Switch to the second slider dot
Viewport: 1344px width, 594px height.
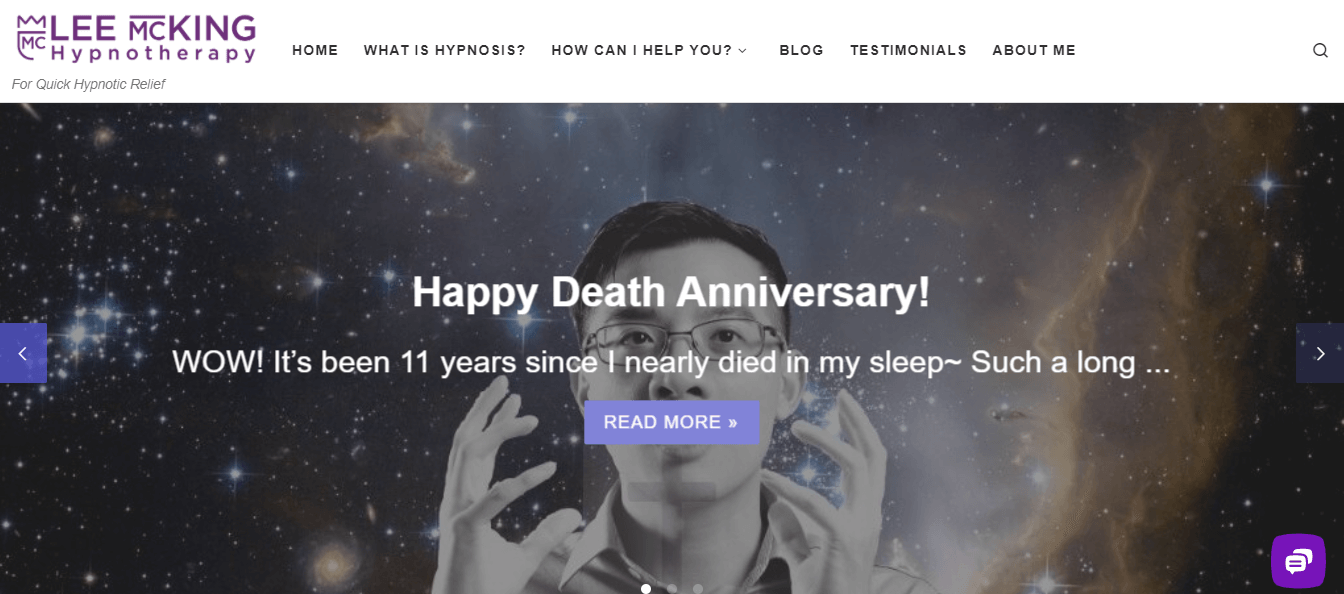tap(672, 589)
